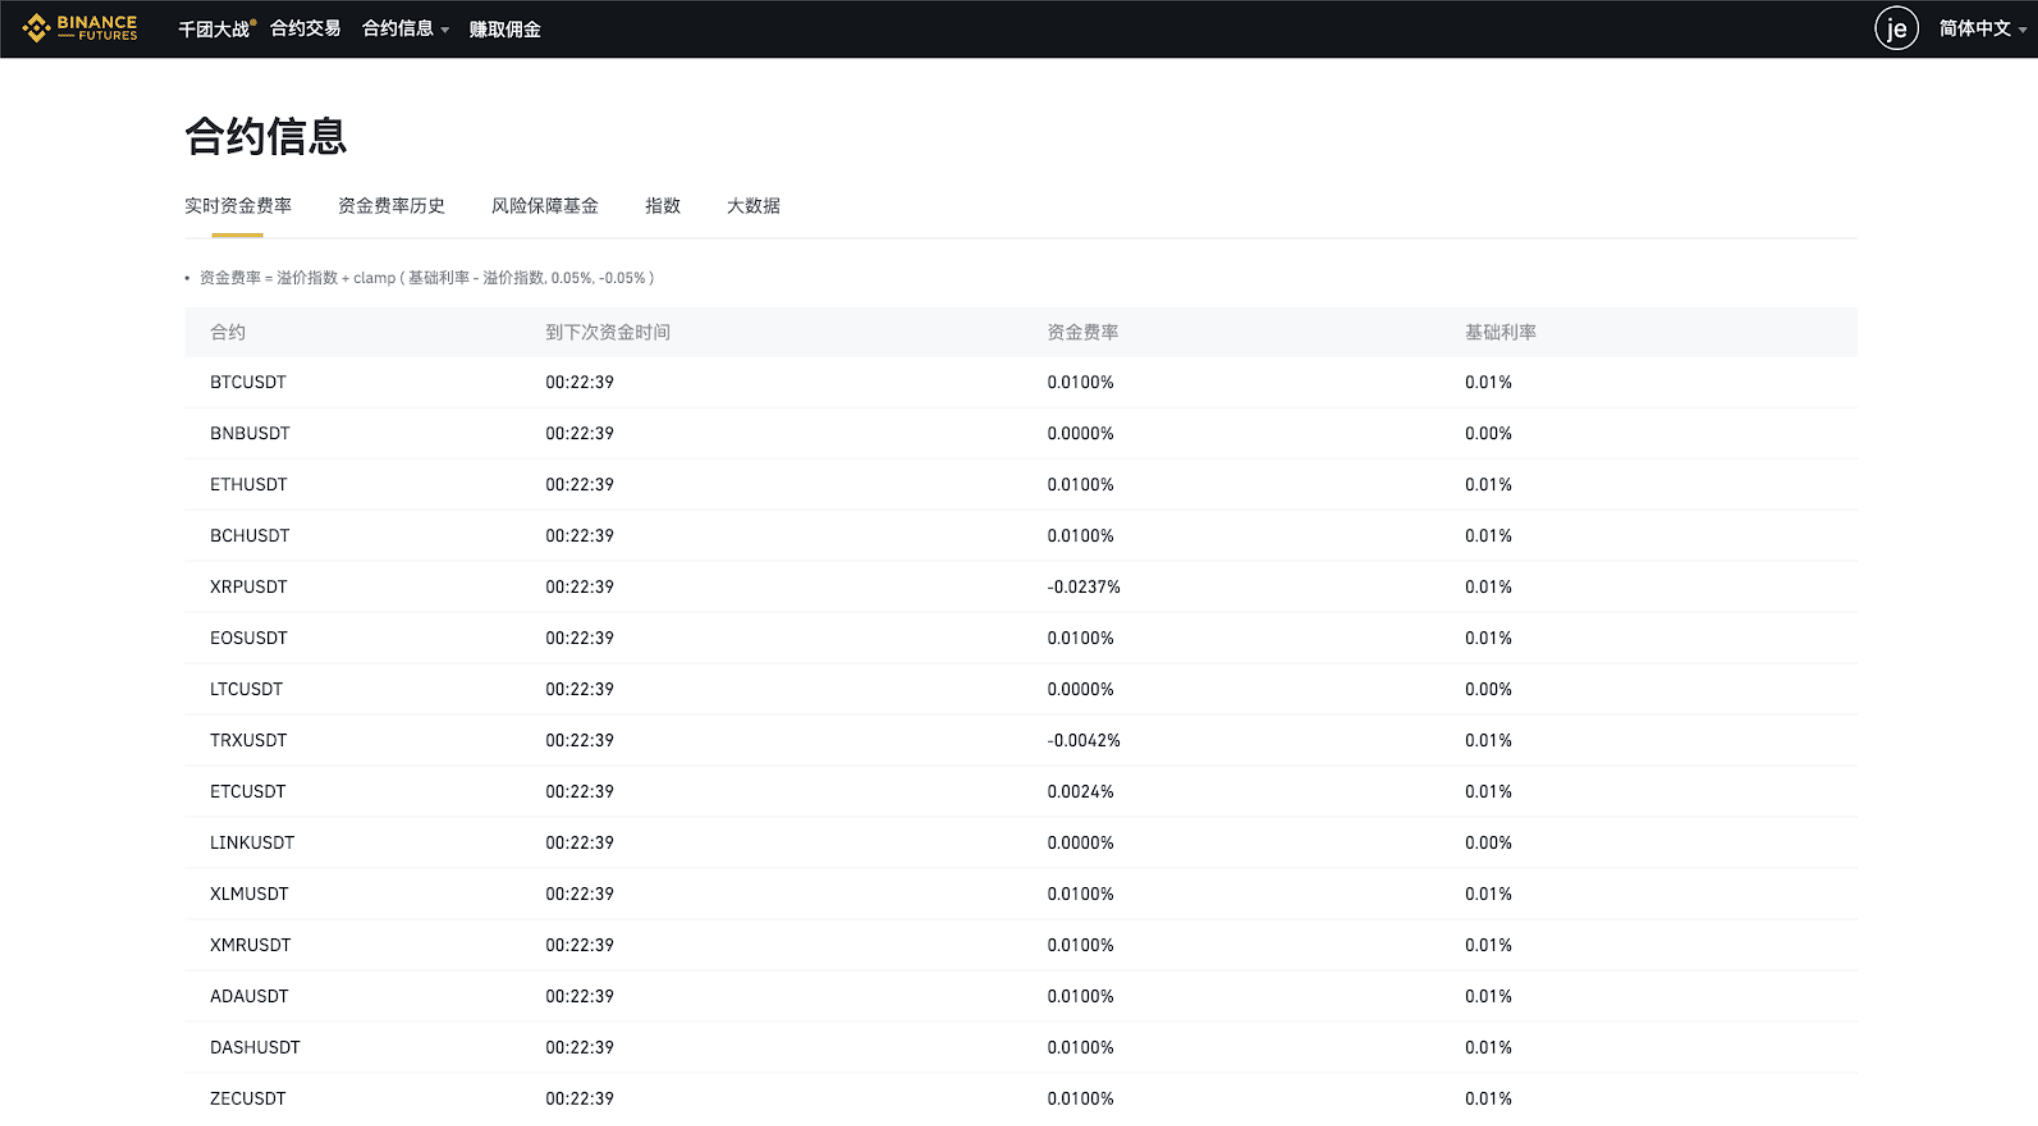The image size is (2038, 1126).
Task: Open the 'je' user avatar
Action: [1895, 28]
